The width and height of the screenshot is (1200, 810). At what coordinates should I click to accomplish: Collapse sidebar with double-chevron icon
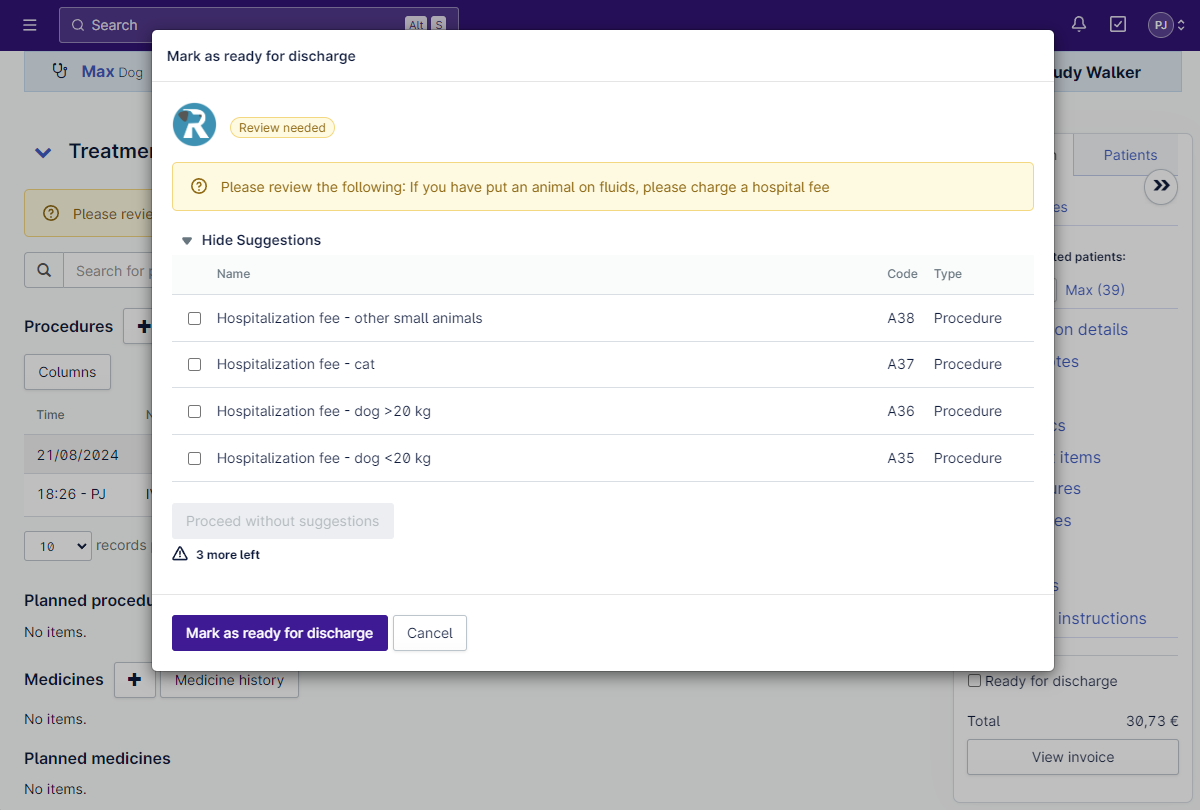[x=1161, y=186]
